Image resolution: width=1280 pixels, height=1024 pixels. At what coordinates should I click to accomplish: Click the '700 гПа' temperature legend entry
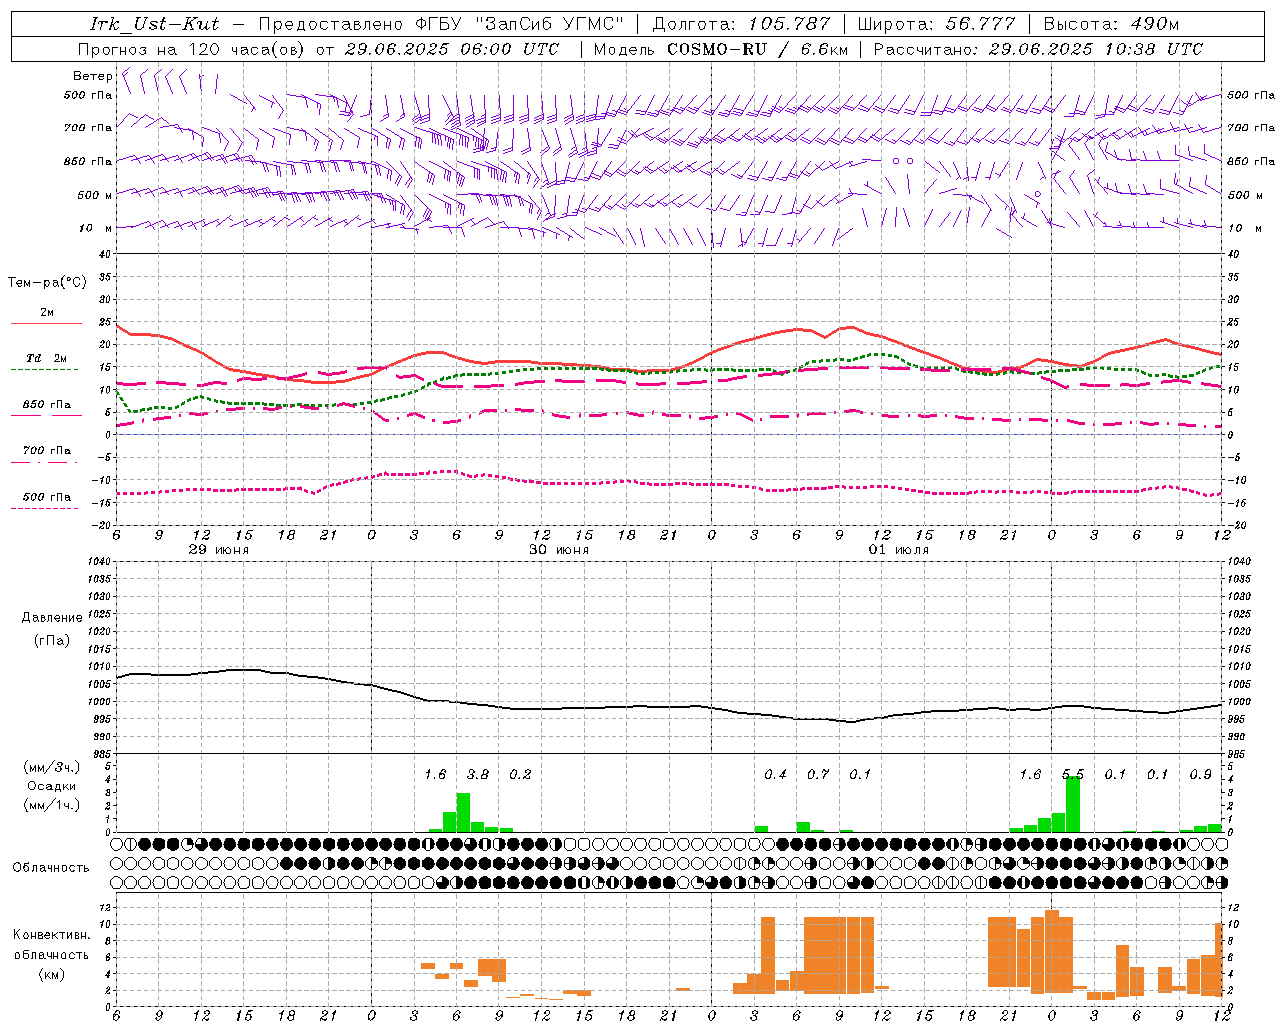point(47,450)
